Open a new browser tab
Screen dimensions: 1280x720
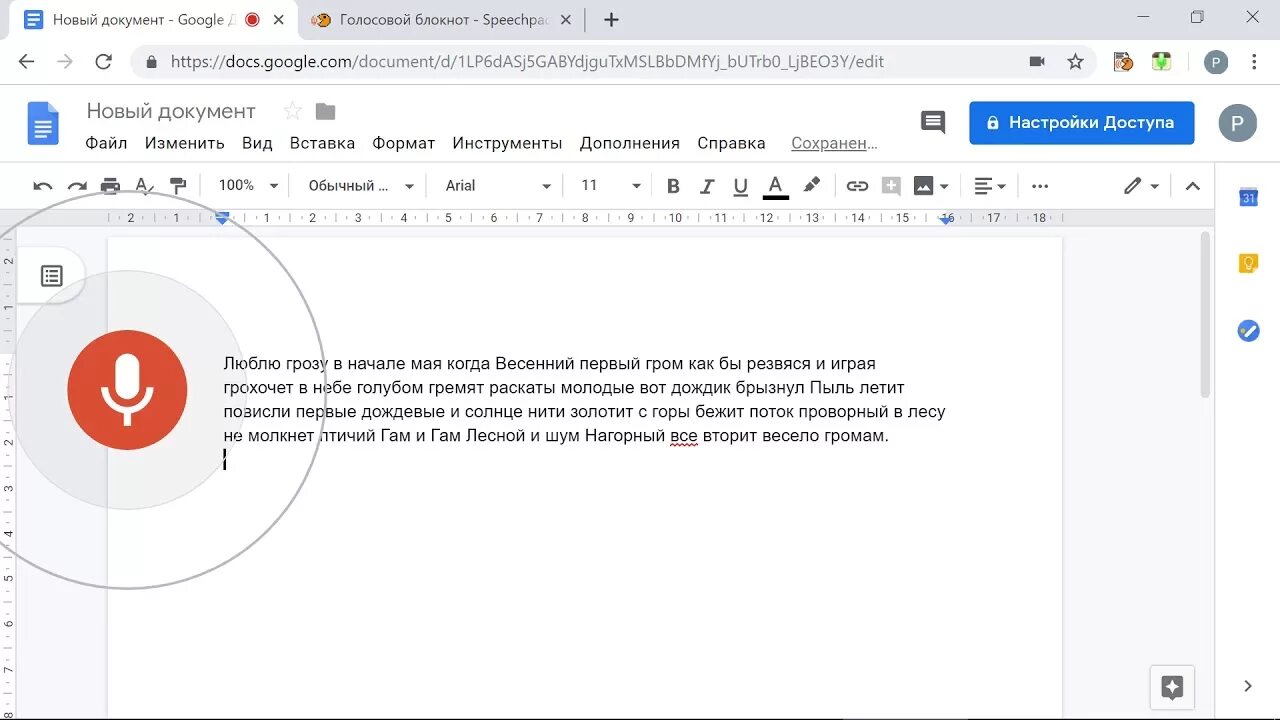[612, 20]
